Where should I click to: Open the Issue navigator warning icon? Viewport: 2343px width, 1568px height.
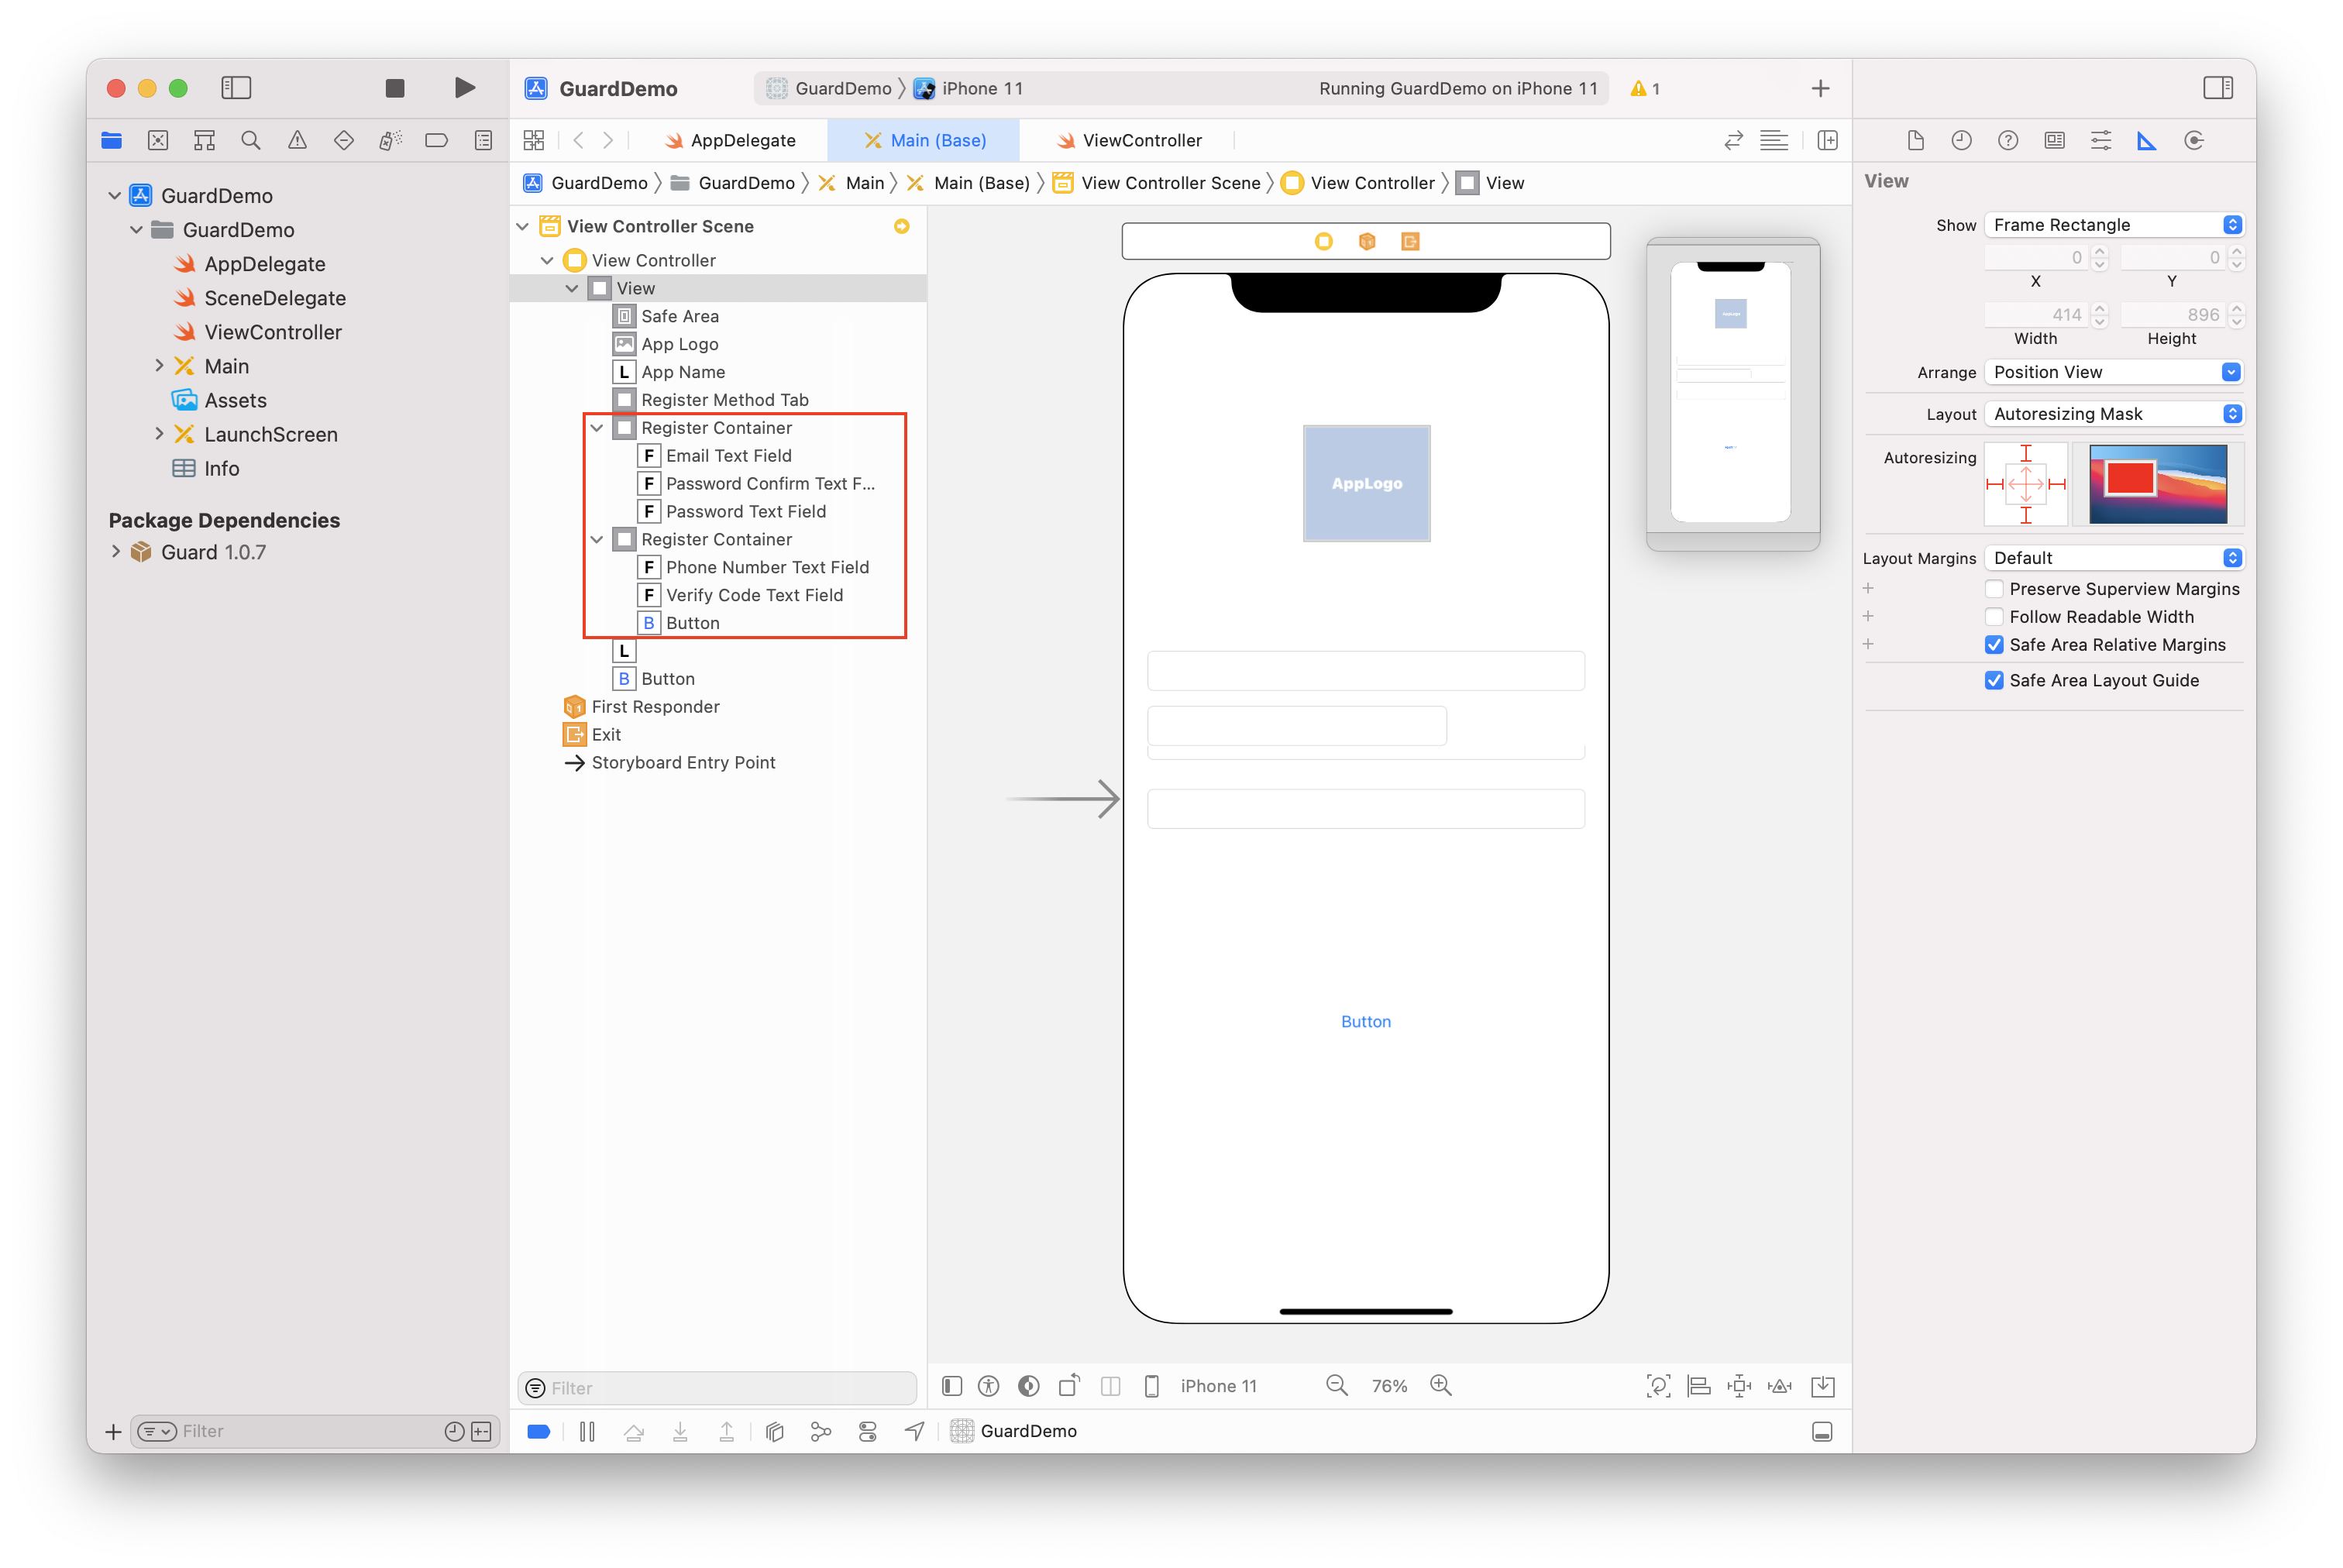point(297,141)
